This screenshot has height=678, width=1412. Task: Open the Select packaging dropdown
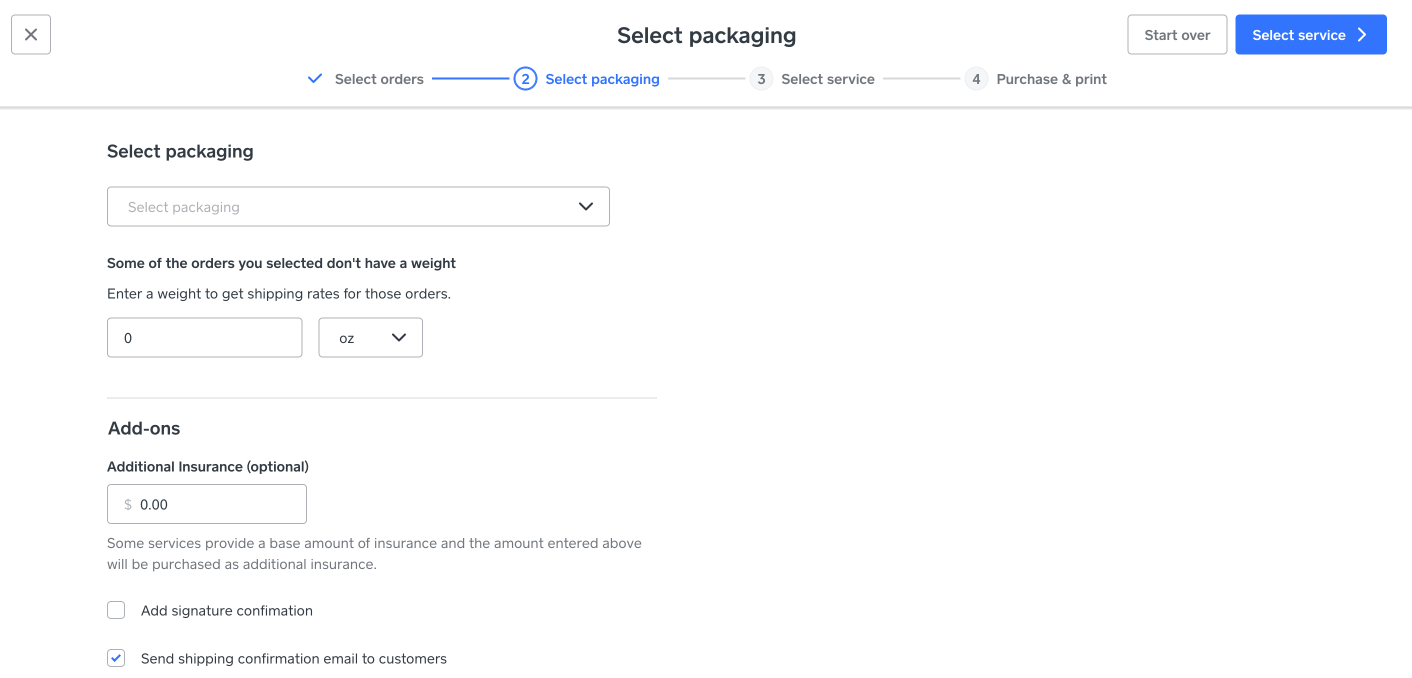pyautogui.click(x=357, y=207)
